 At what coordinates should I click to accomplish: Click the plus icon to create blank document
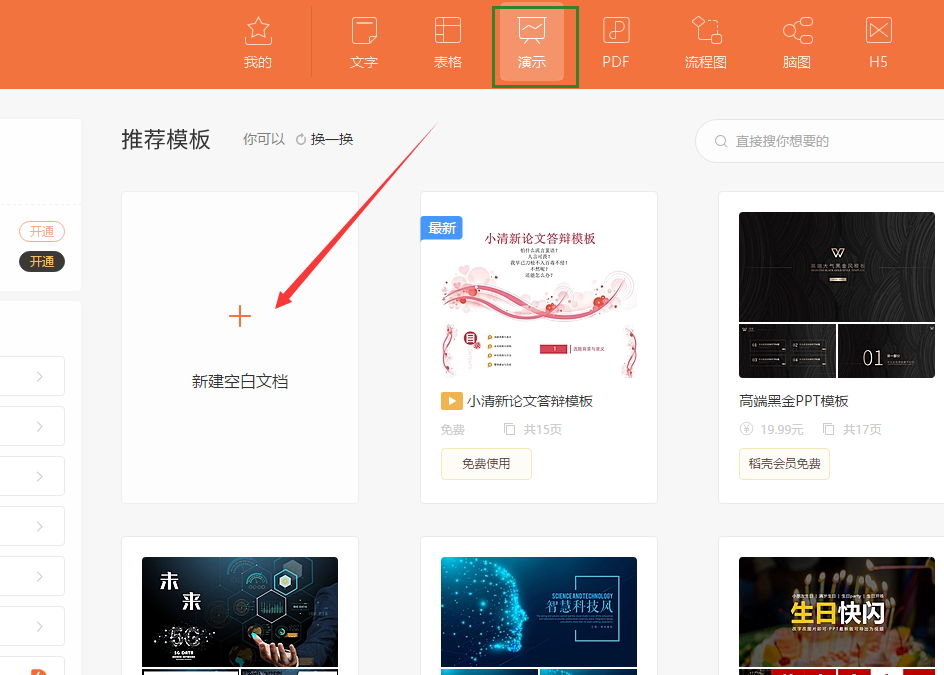pyautogui.click(x=239, y=316)
